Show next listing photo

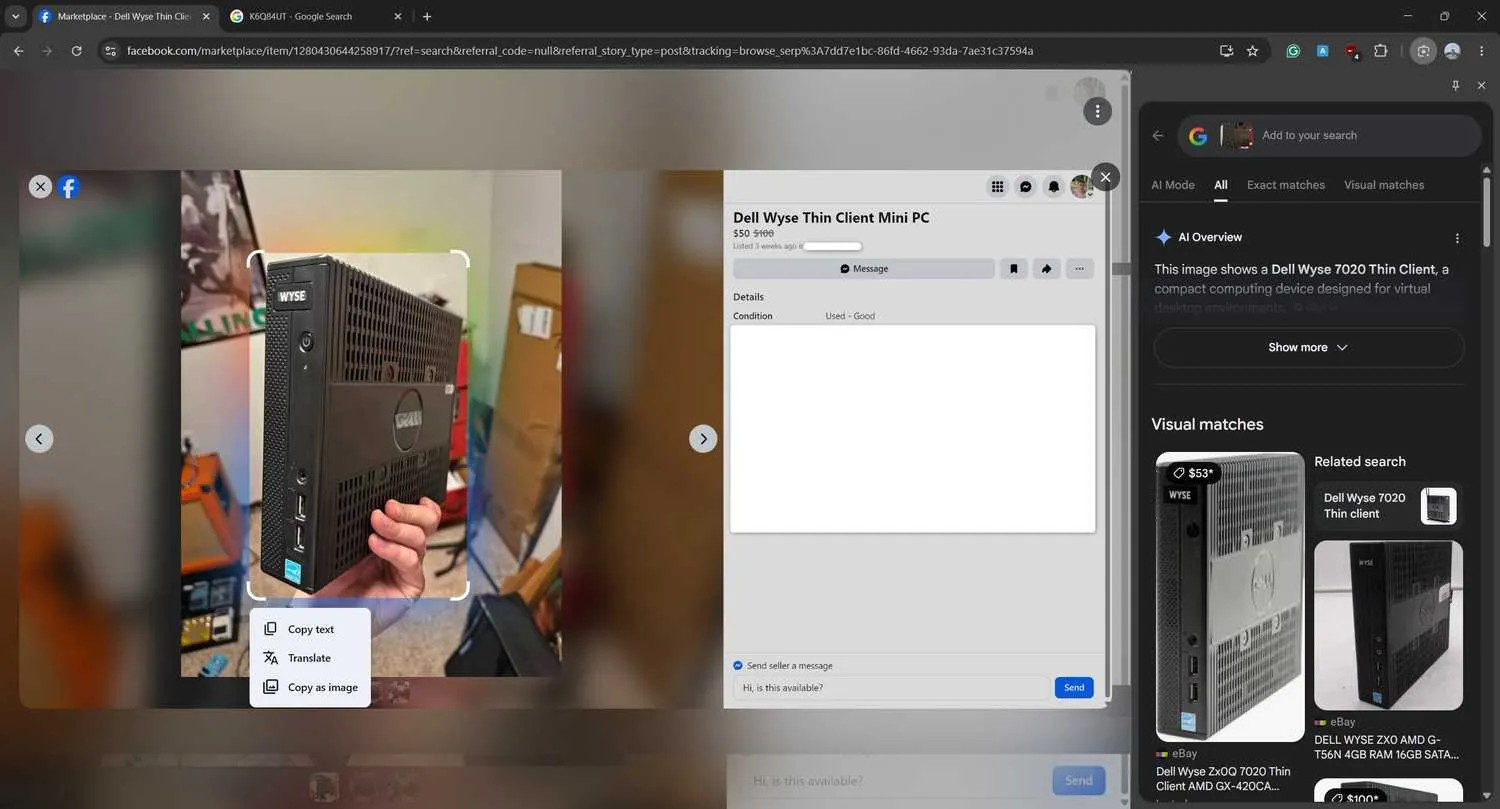pos(703,438)
